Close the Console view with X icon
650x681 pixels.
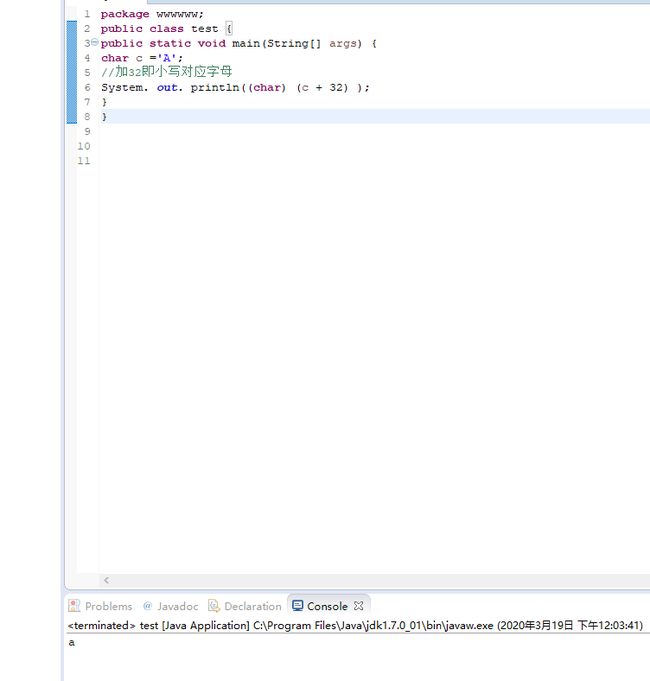click(359, 605)
